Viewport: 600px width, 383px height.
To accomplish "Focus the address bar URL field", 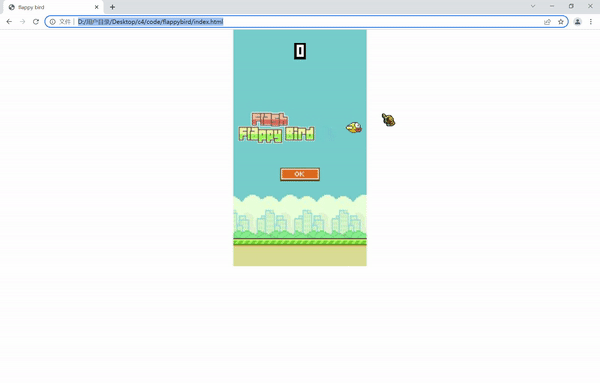I will pos(306,22).
